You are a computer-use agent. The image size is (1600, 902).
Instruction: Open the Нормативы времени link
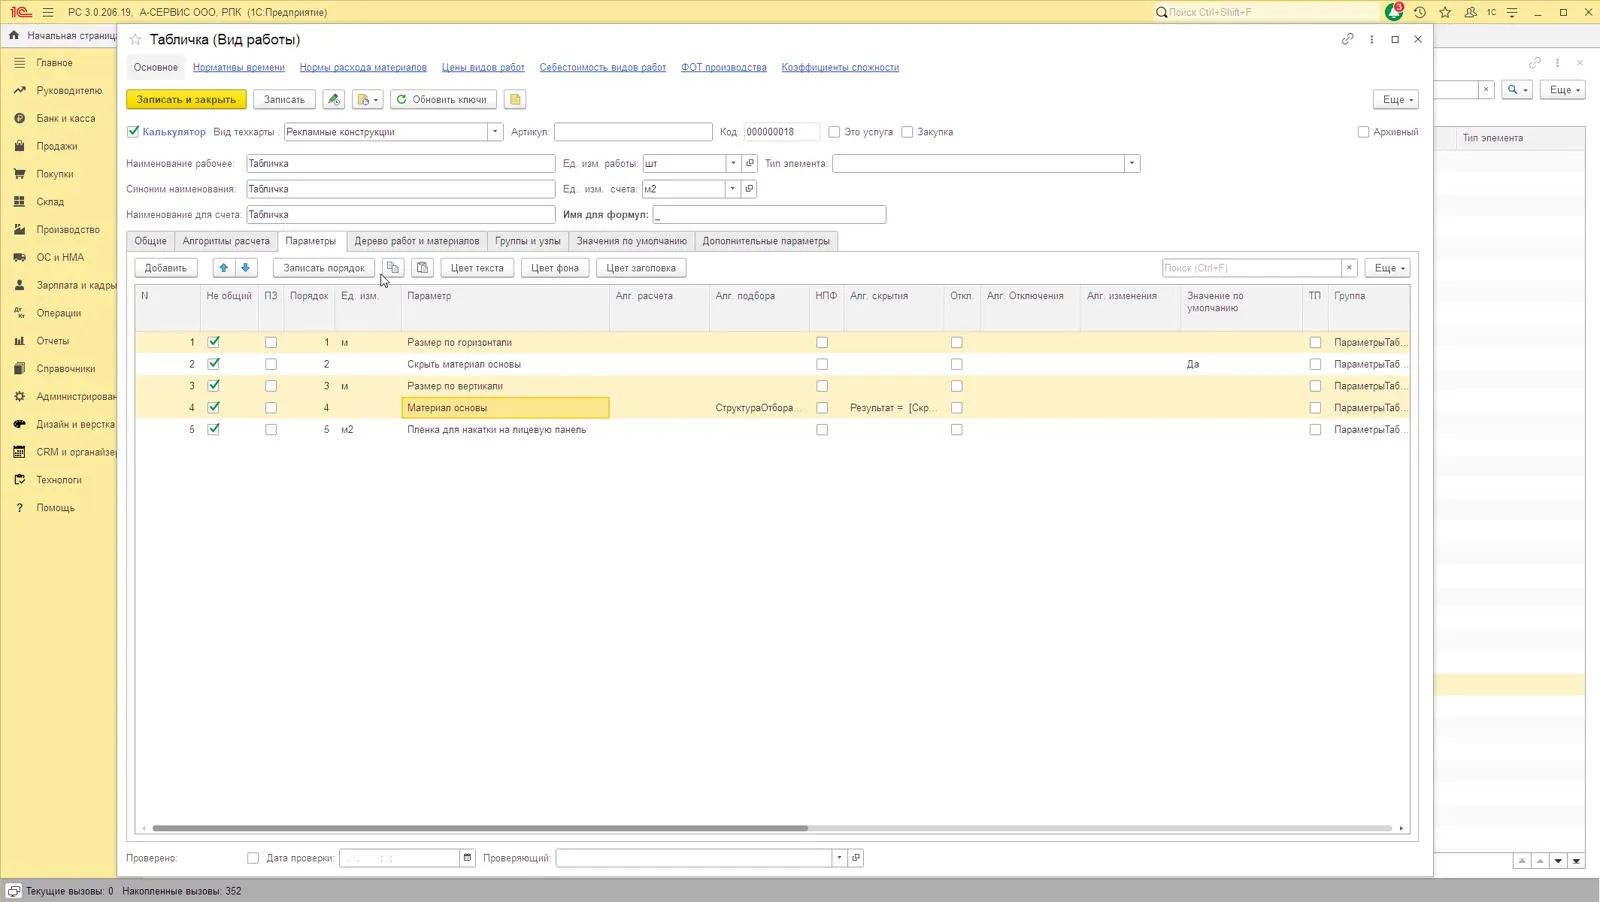tap(239, 67)
